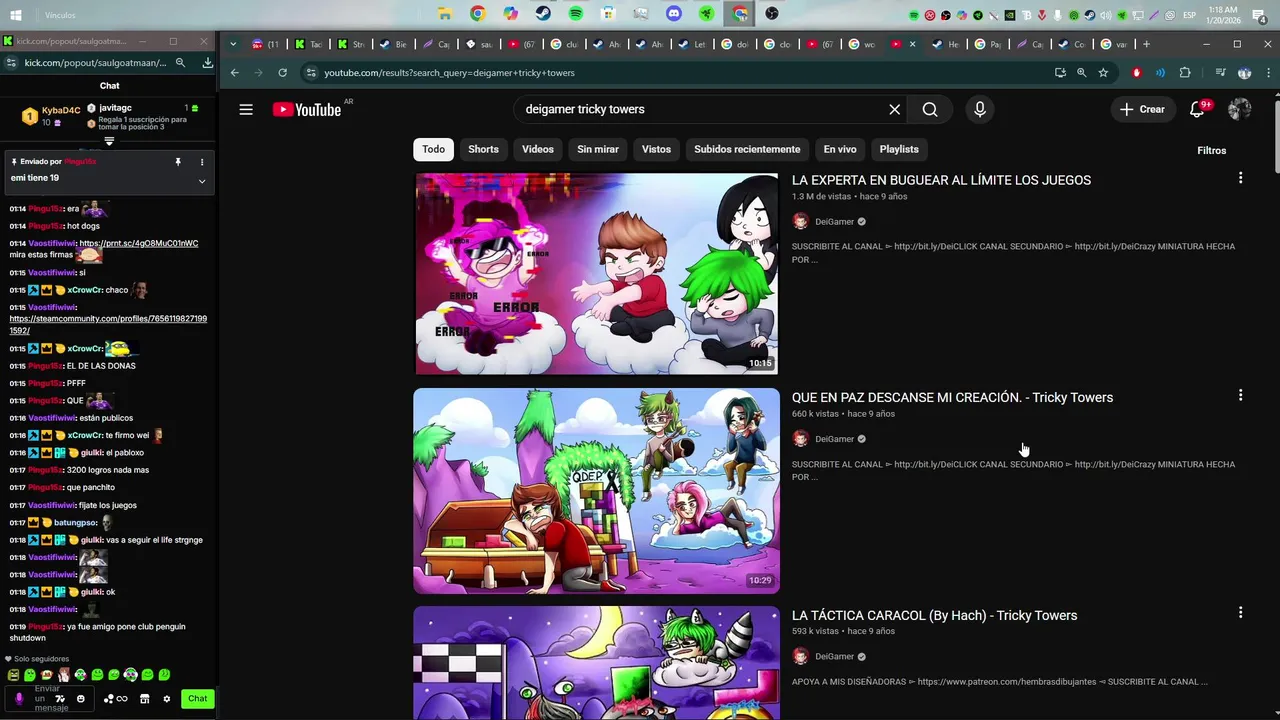Select the Vistos filter chip
The width and height of the screenshot is (1280, 720).
point(656,149)
